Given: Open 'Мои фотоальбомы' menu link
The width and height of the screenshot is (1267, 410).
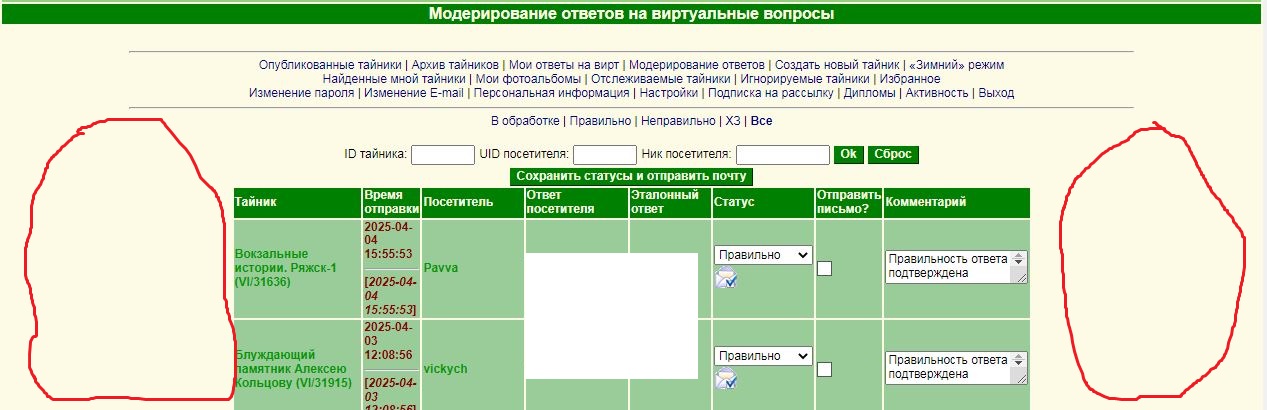Looking at the screenshot, I should pyautogui.click(x=528, y=79).
